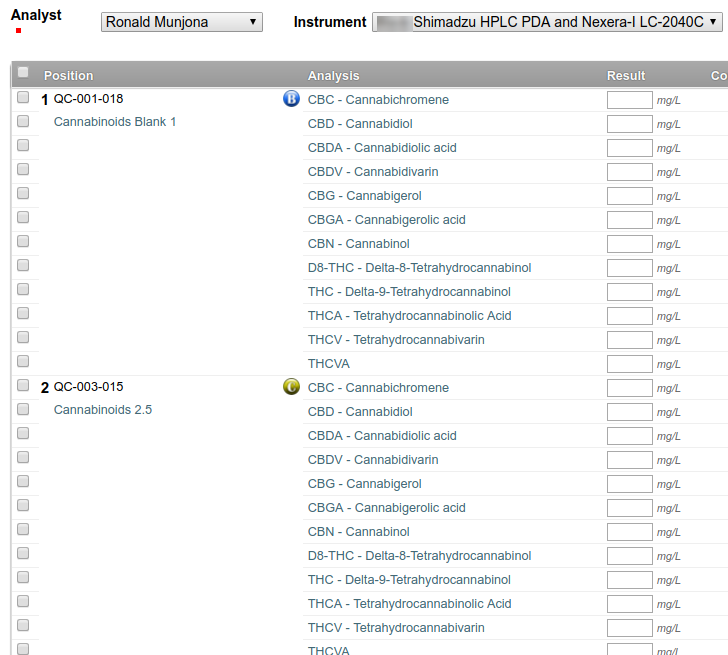Image resolution: width=728 pixels, height=655 pixels.
Task: Click the Cannabinoids Blank 1 link
Action: point(115,122)
